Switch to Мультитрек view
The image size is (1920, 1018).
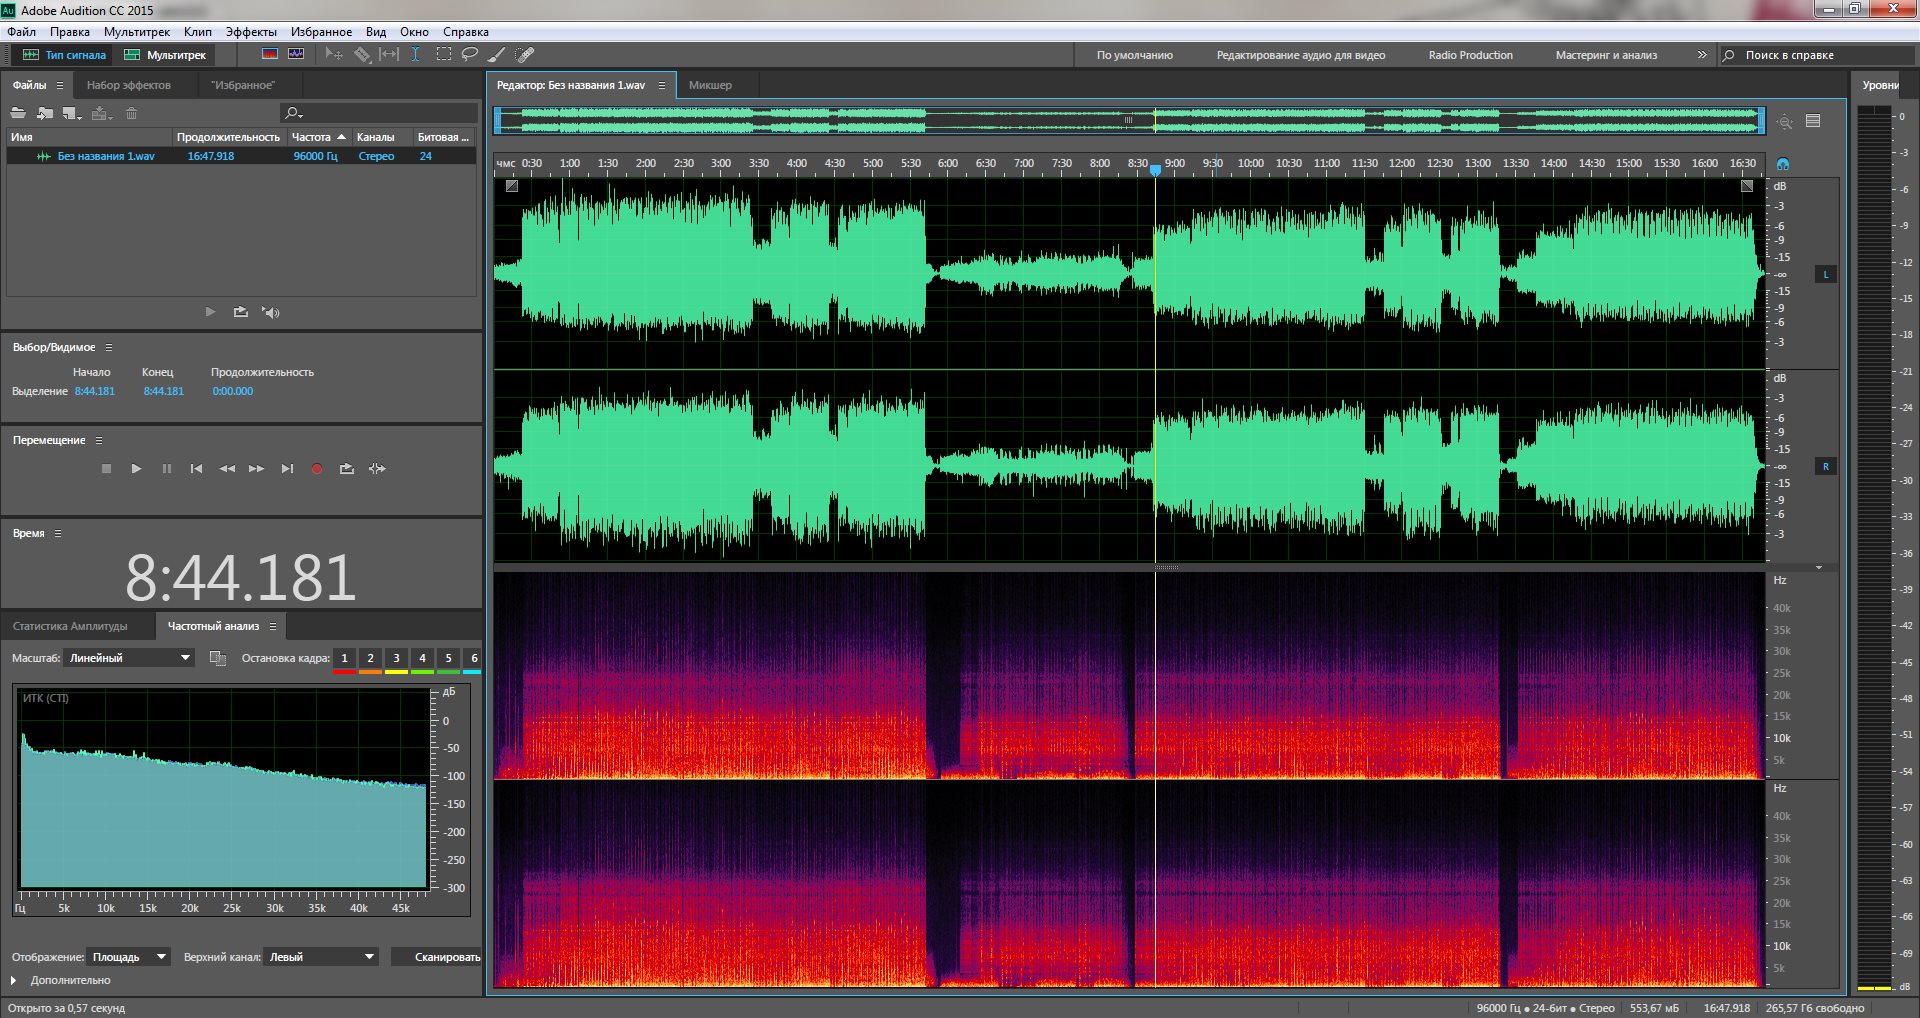pyautogui.click(x=165, y=55)
